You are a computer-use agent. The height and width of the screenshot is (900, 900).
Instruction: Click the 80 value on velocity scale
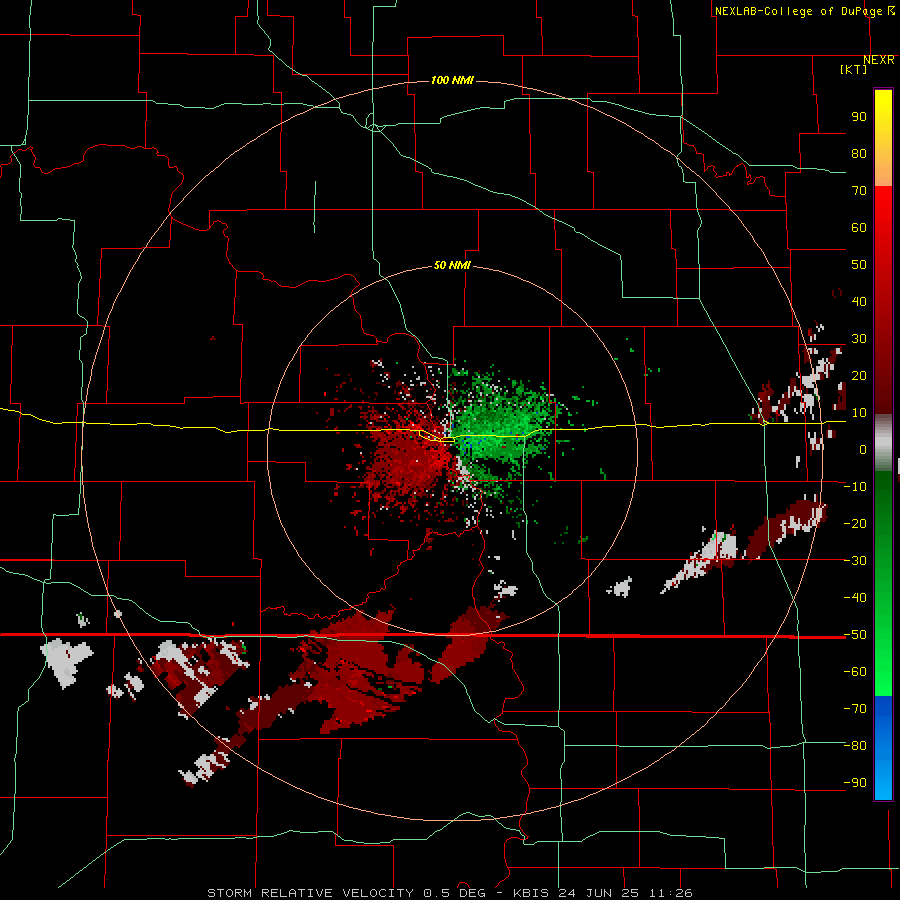859,154
